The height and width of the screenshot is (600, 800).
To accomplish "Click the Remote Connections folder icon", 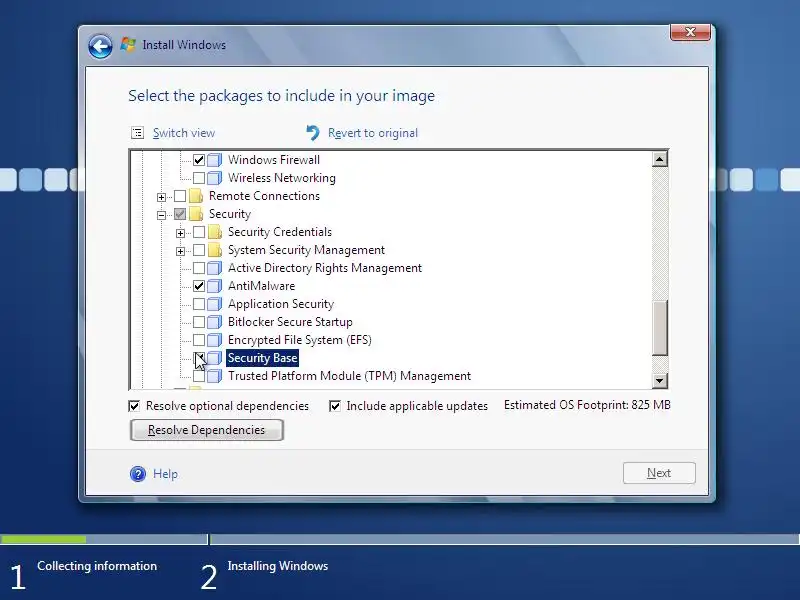I will point(196,196).
